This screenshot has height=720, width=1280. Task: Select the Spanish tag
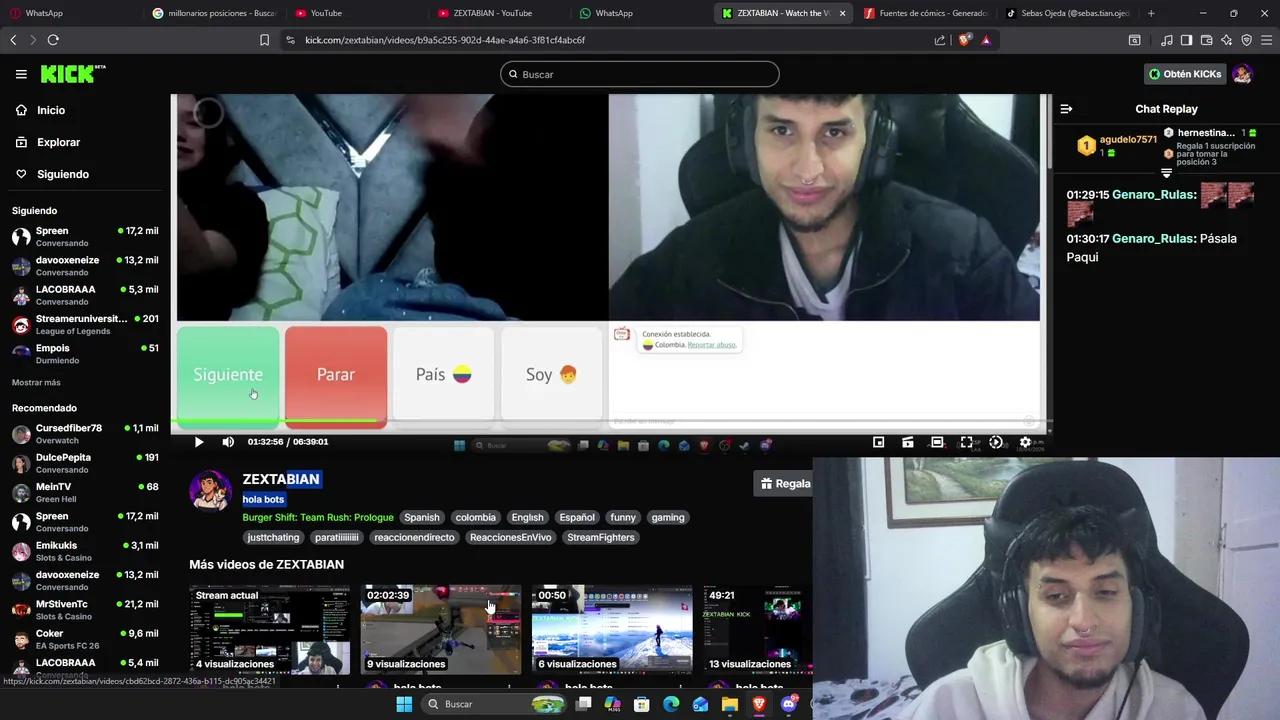pos(422,517)
